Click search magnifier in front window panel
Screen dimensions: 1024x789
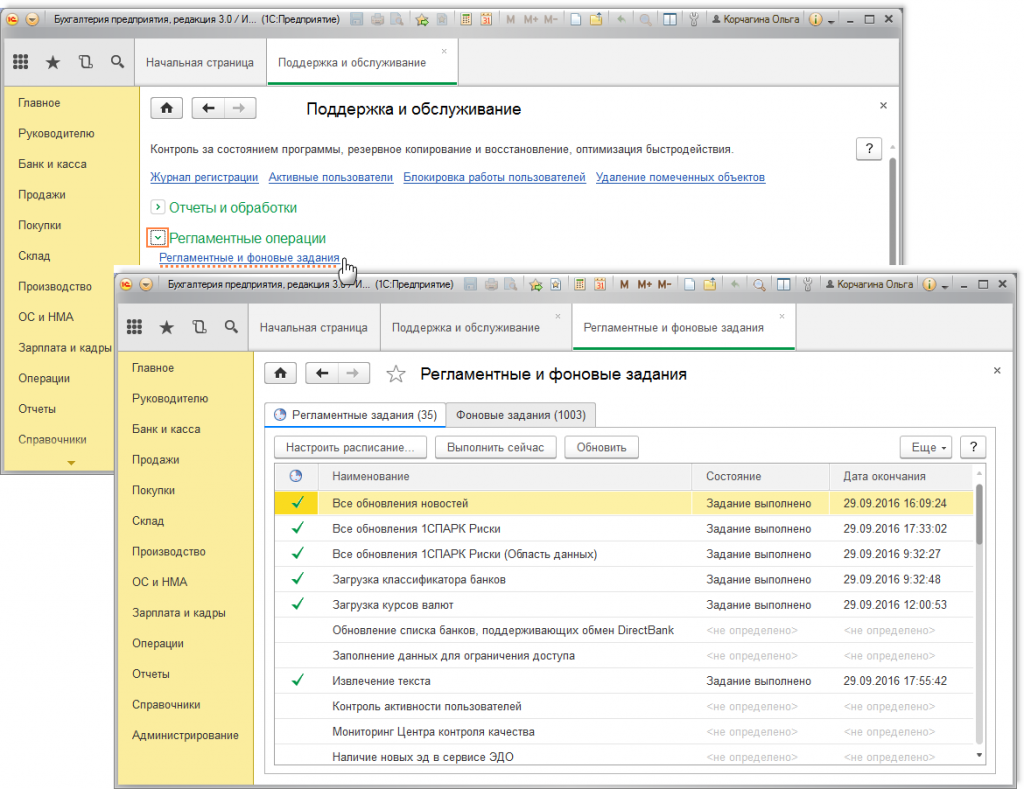pos(231,327)
